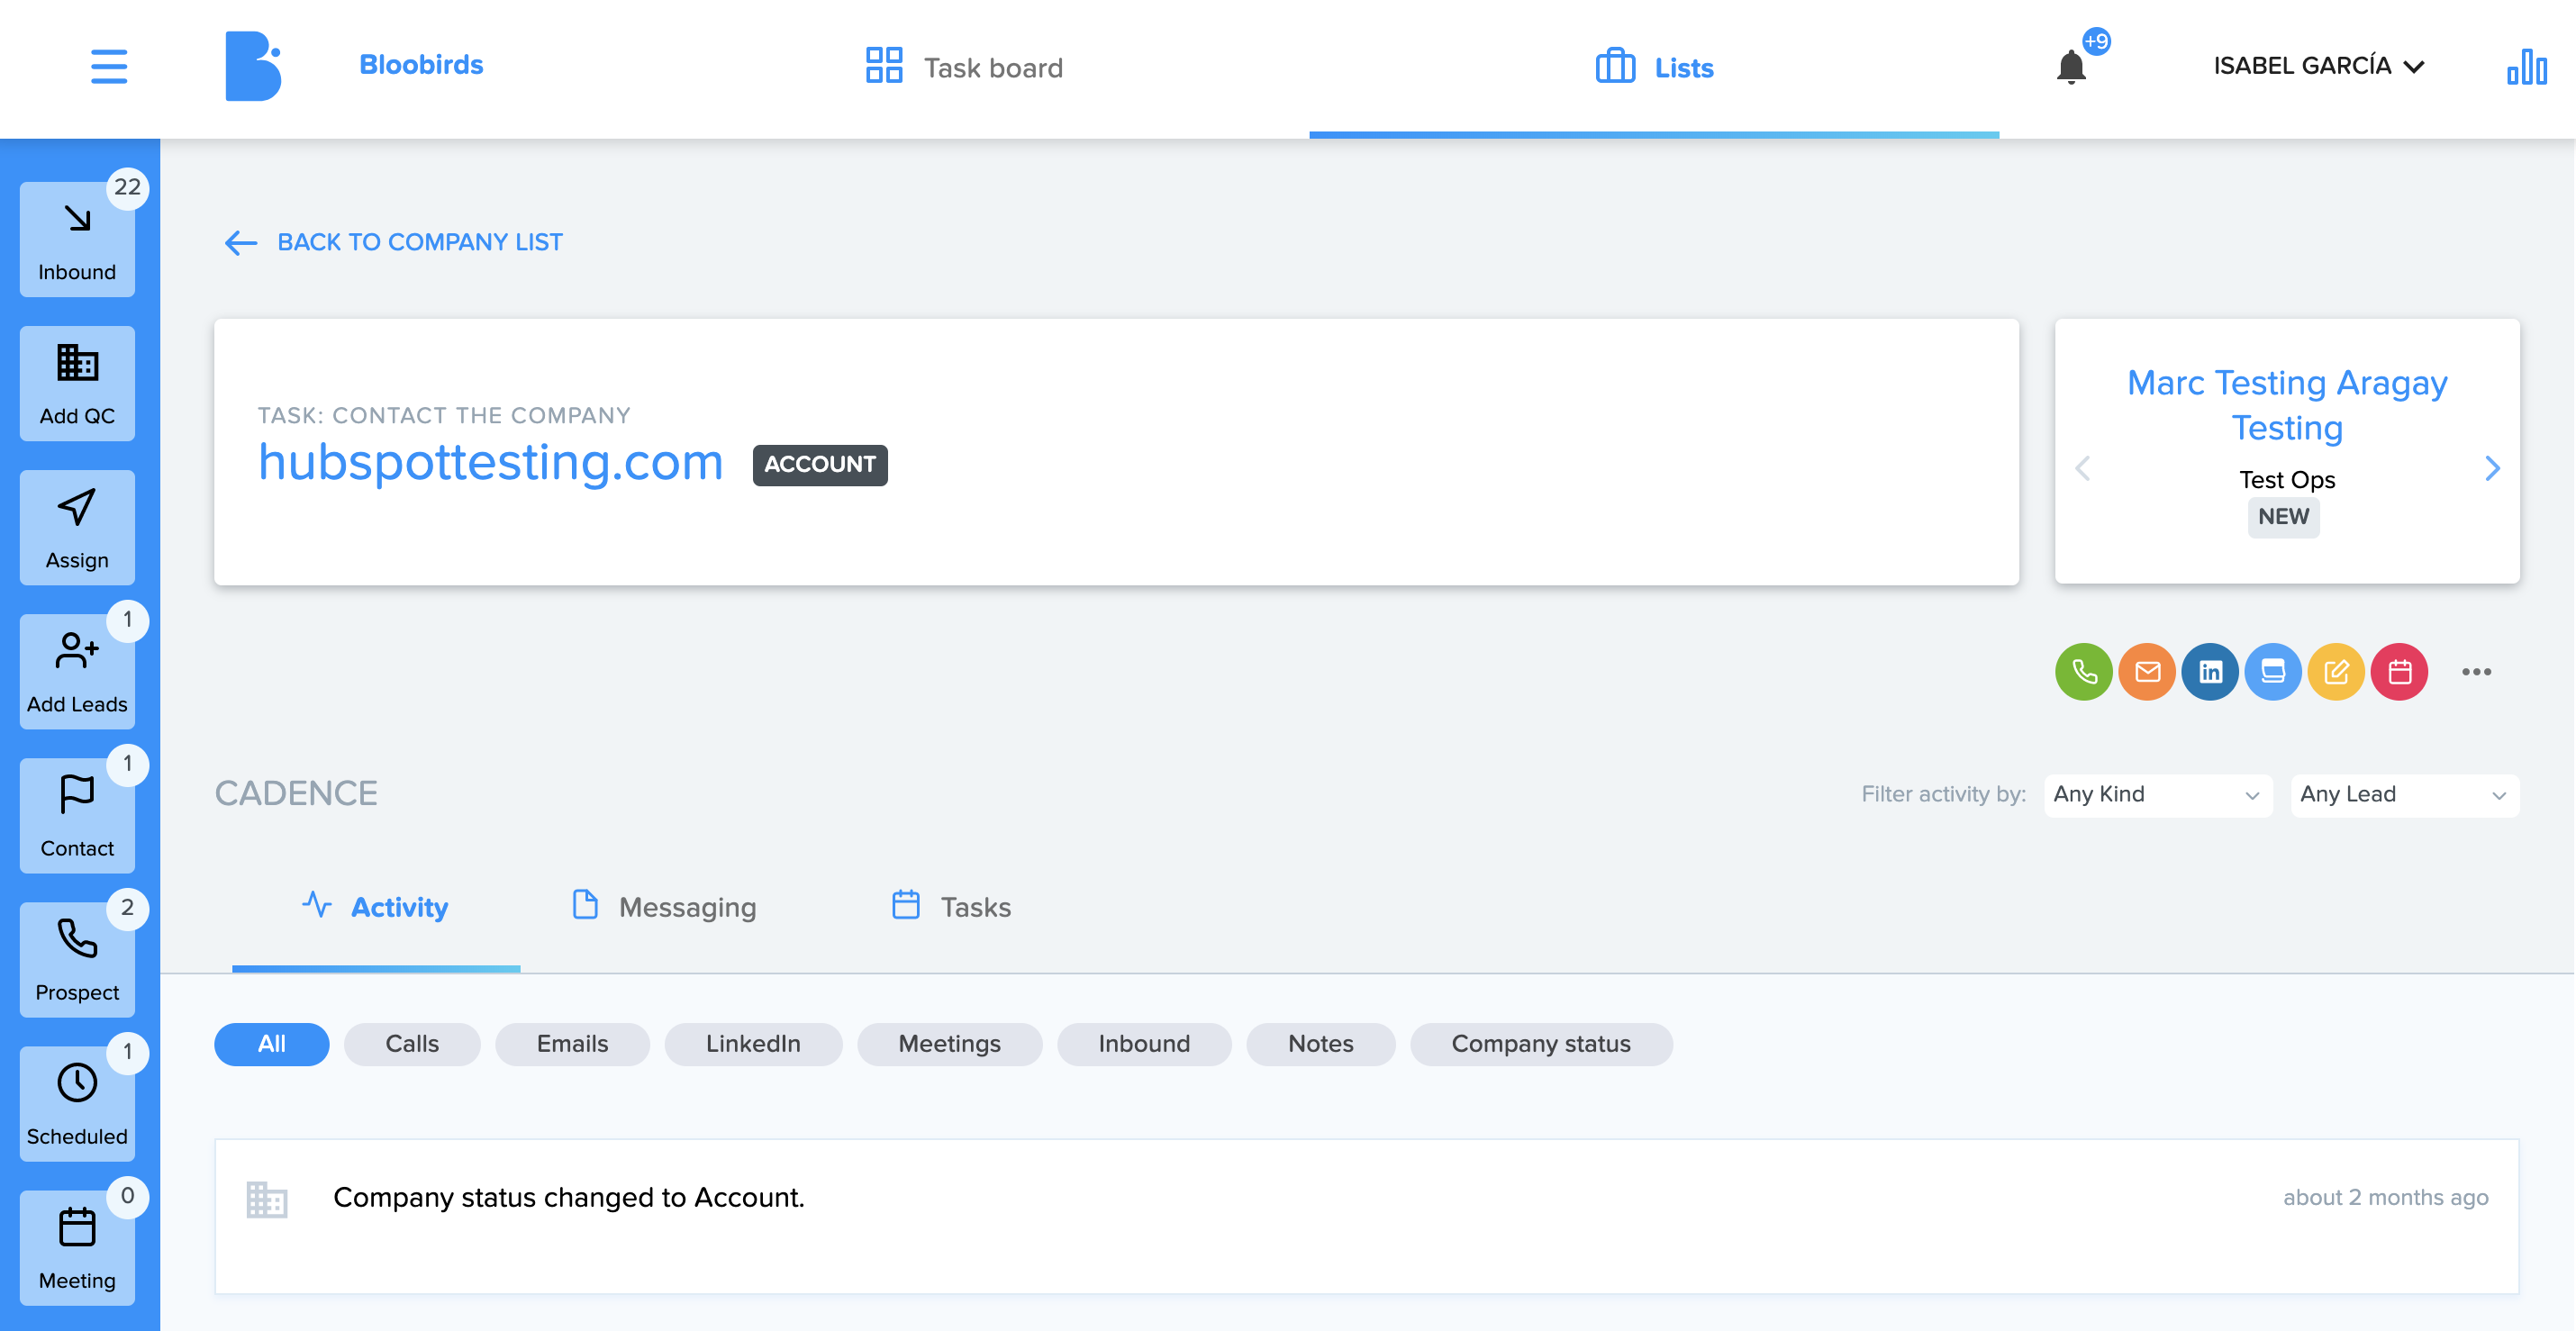
Task: Show the previous lead card
Action: (x=2082, y=468)
